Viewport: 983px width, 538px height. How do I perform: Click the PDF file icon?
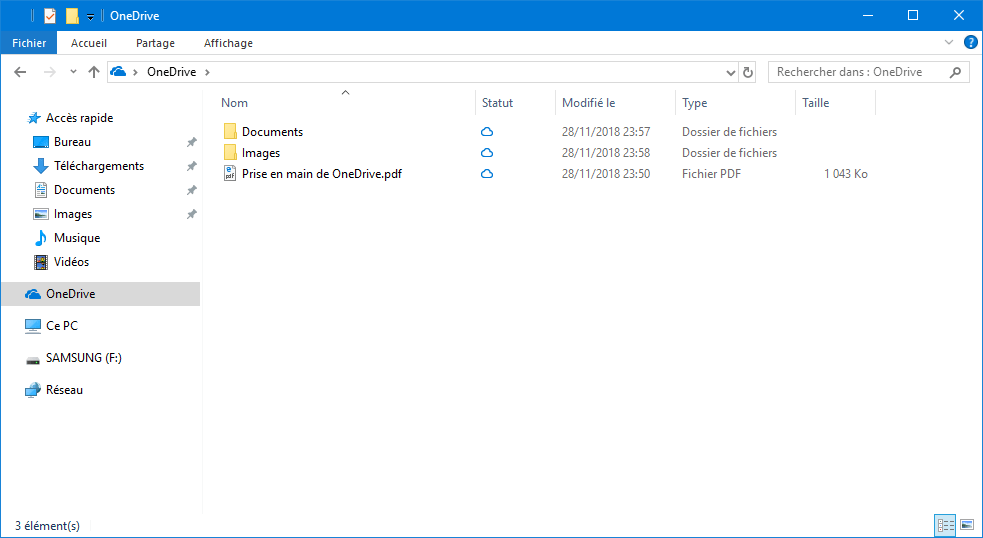(230, 174)
